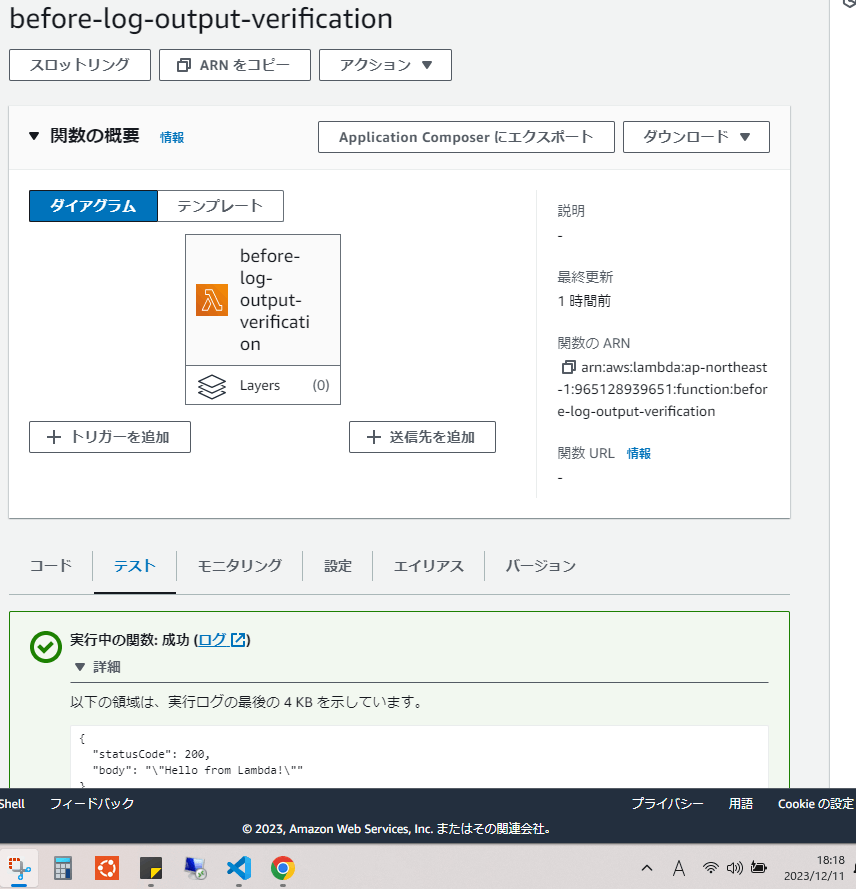Click the スロットリング button
This screenshot has height=889, width=856.
(80, 65)
